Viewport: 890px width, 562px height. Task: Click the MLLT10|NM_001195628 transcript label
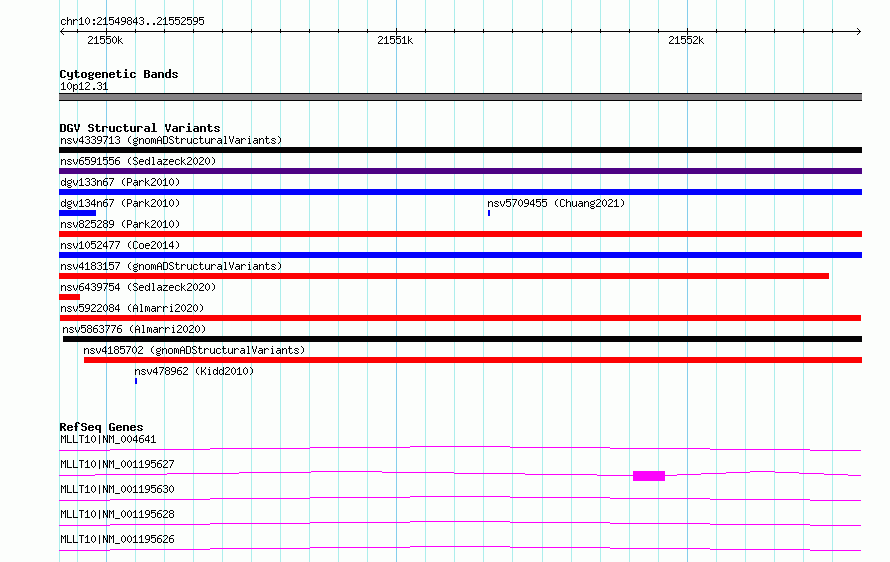(x=117, y=514)
